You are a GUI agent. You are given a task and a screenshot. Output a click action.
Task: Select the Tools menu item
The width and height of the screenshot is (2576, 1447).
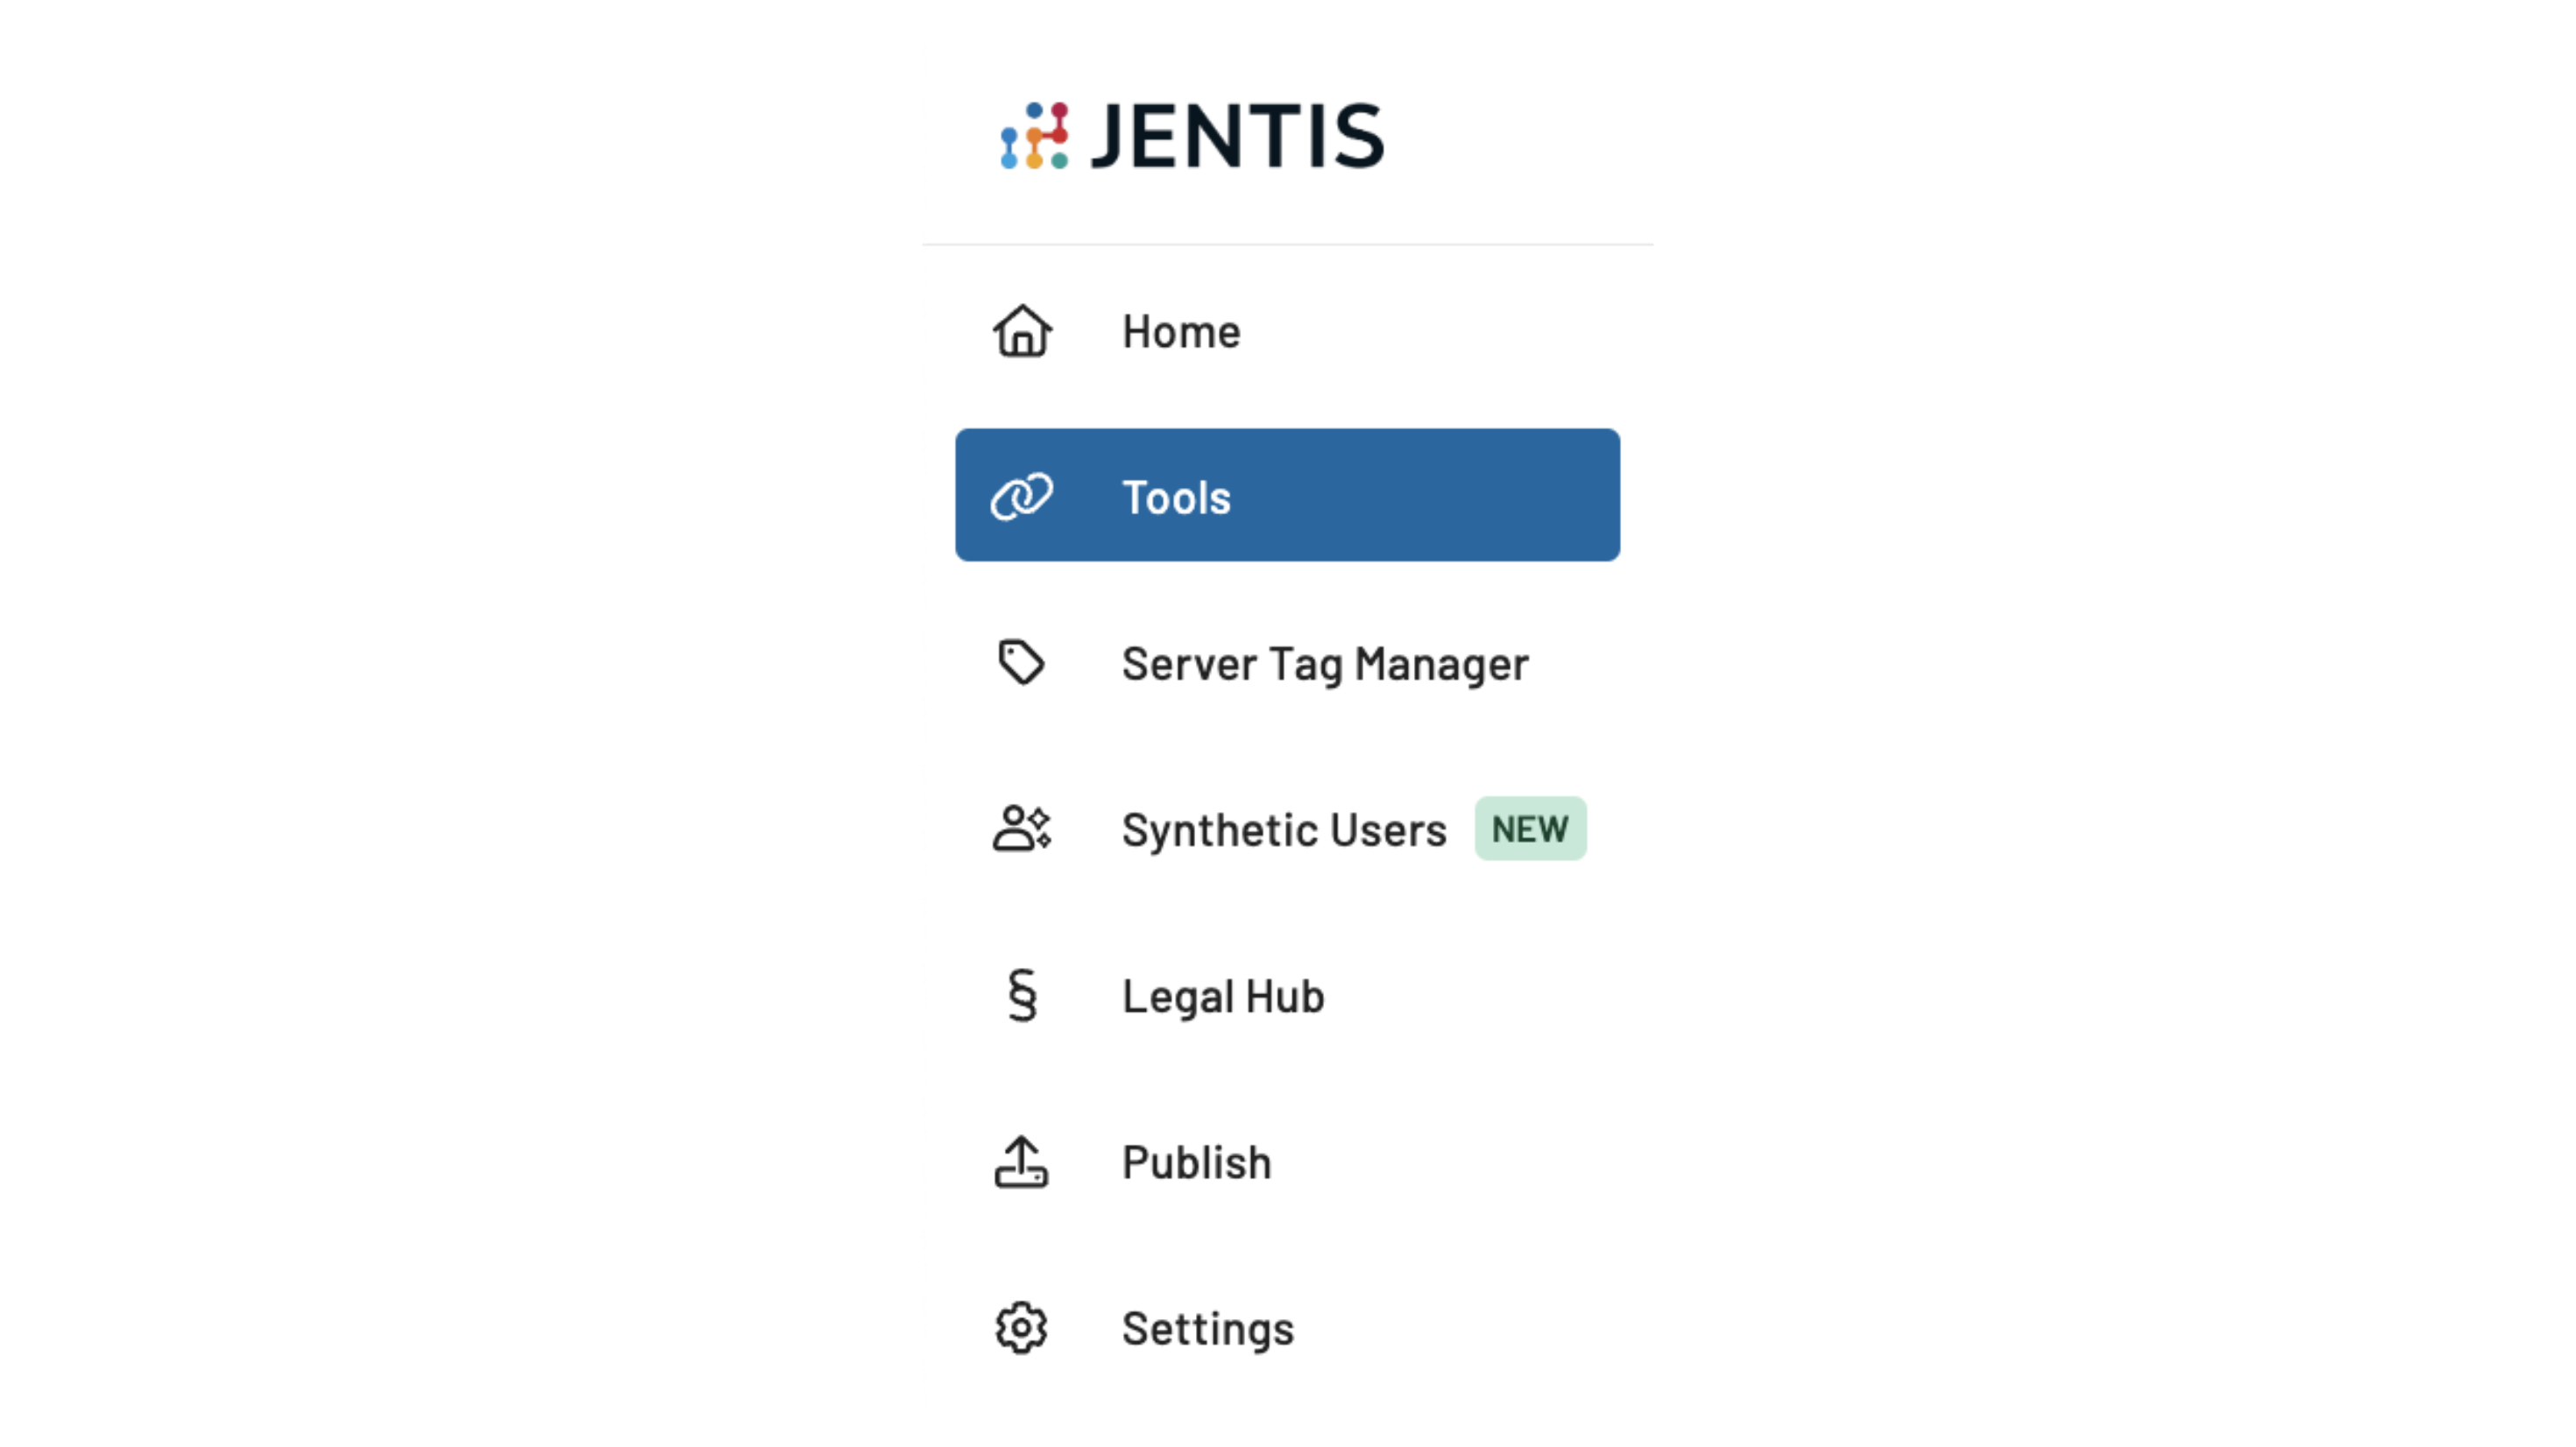point(1286,495)
